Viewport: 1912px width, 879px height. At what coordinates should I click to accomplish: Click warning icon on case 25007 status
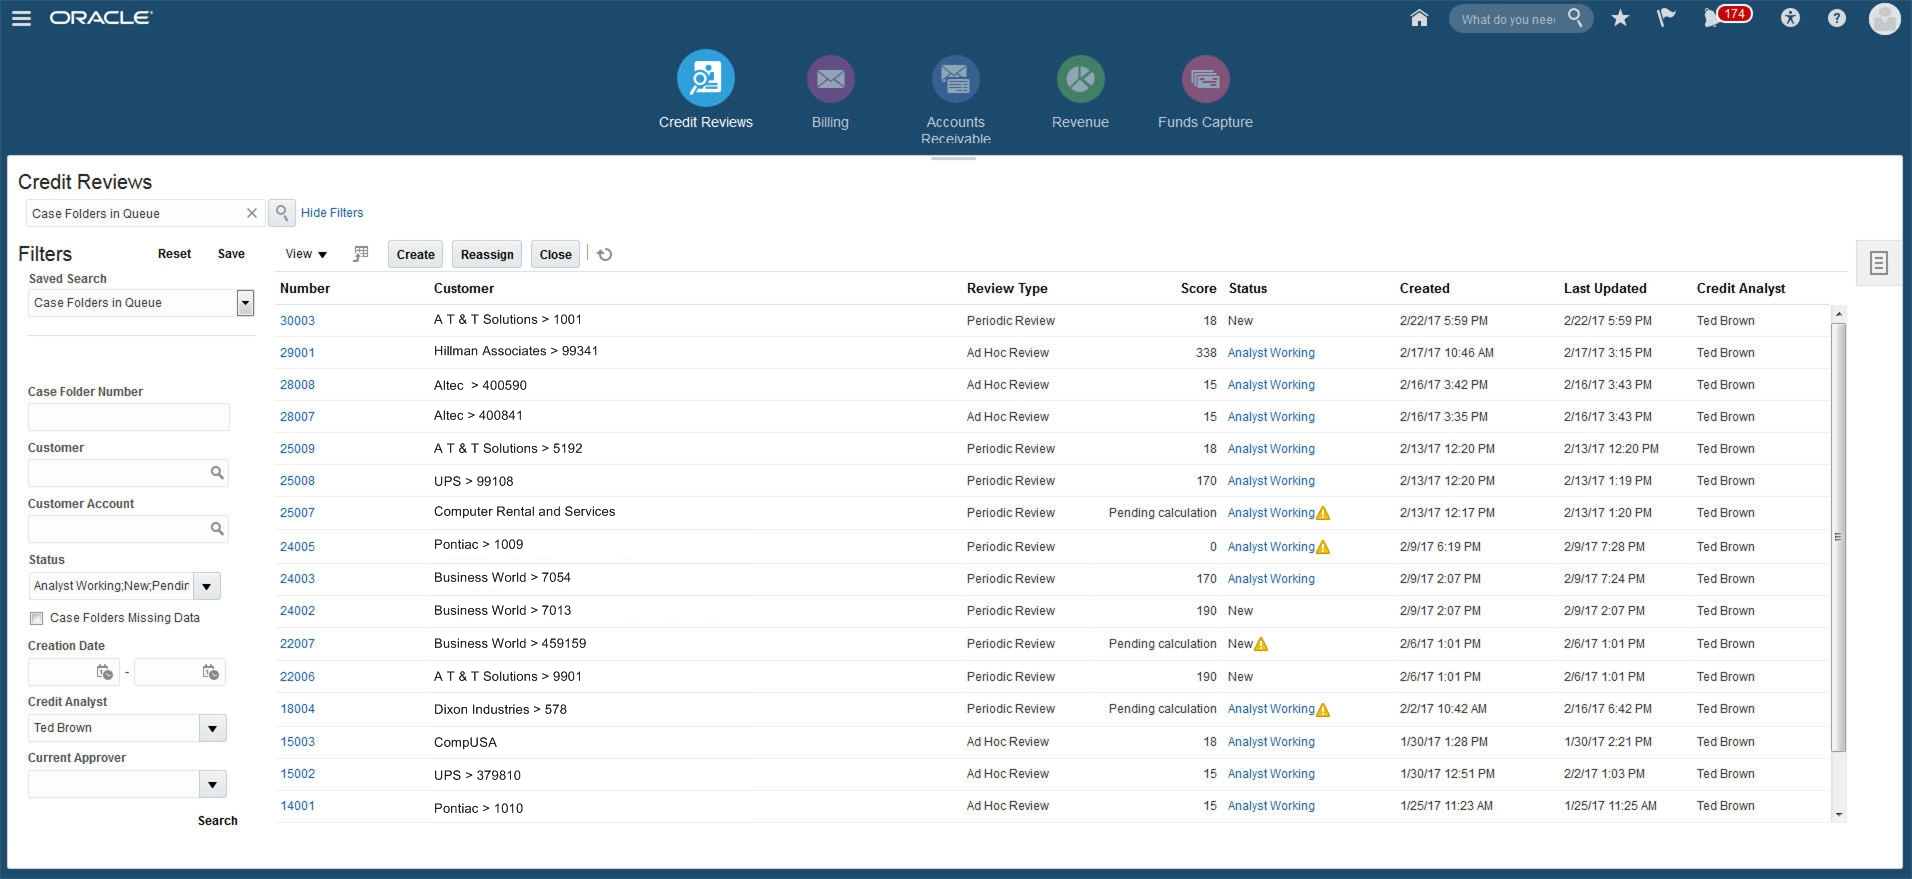pos(1323,513)
